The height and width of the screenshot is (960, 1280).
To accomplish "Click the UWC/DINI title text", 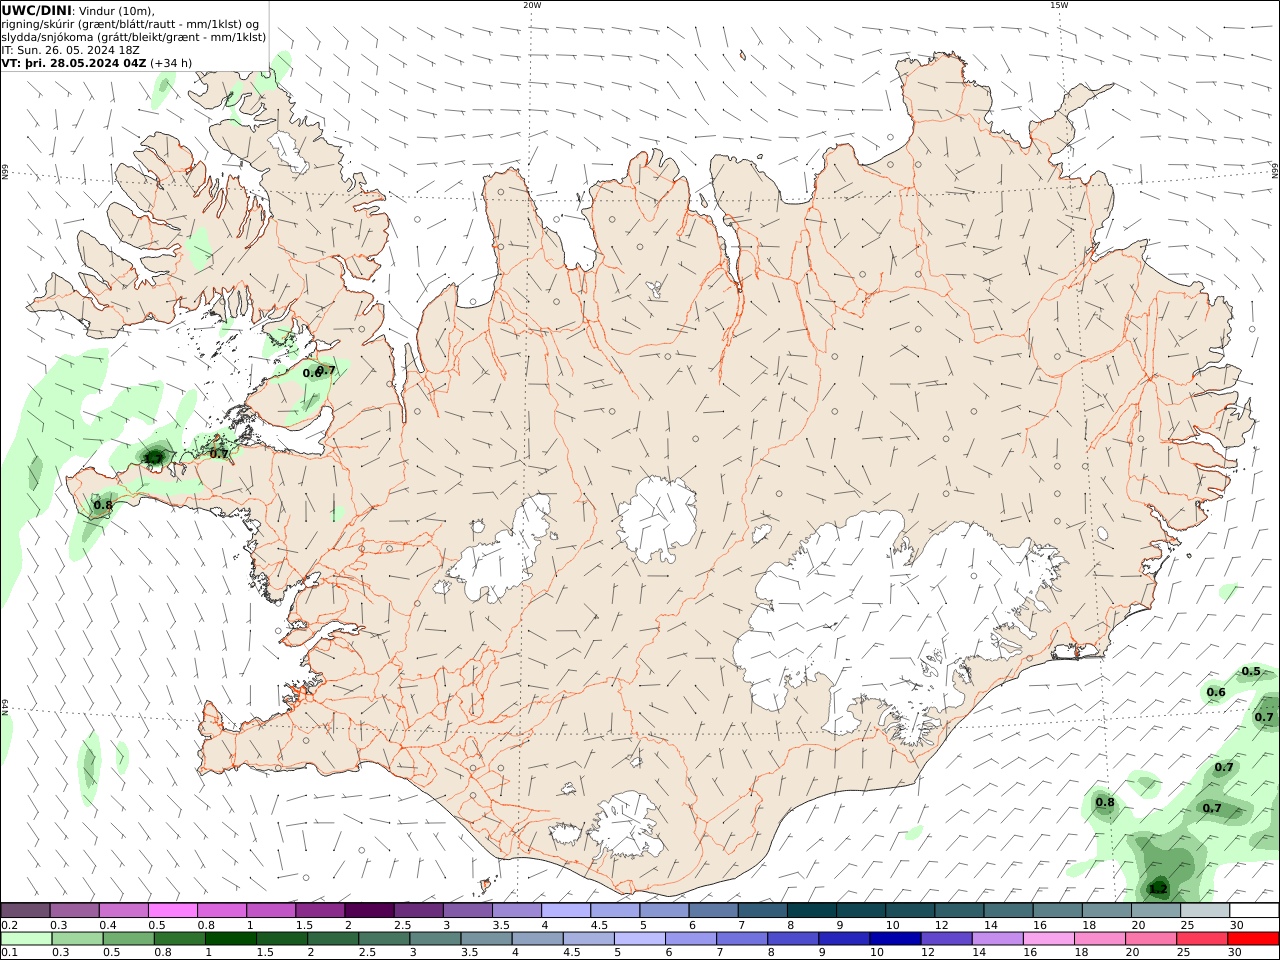I will 36,10.
